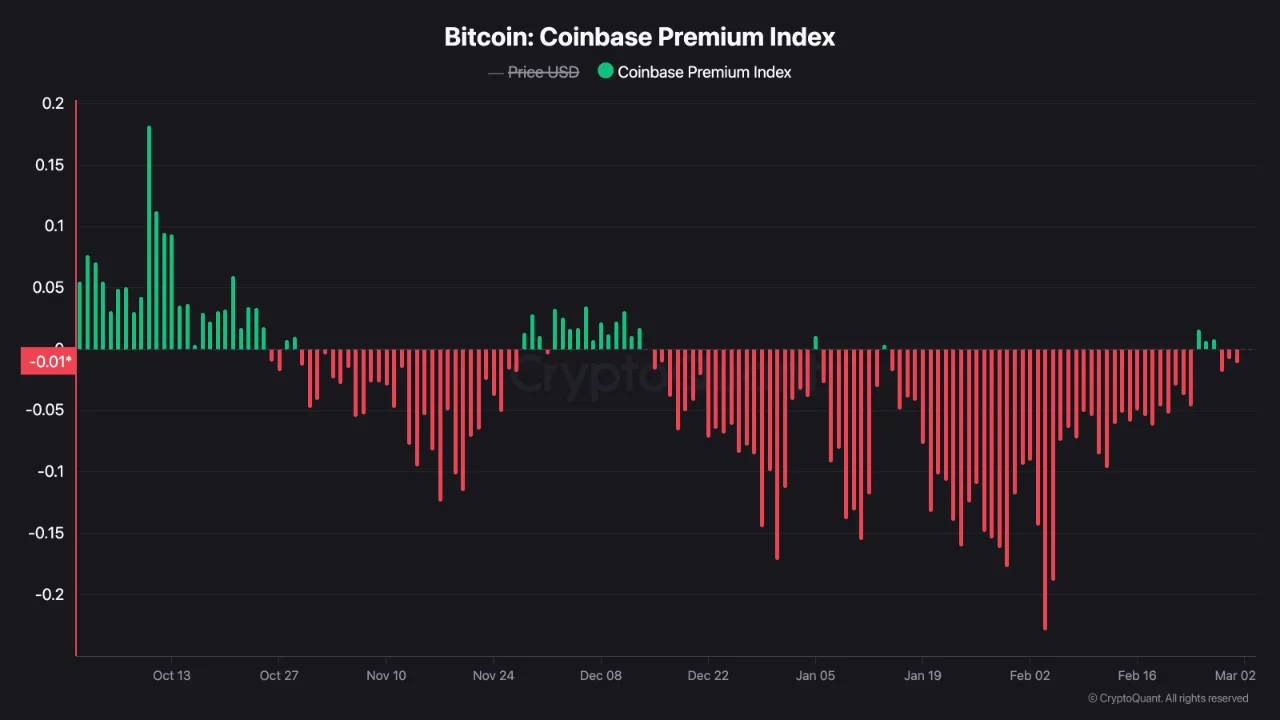Select the Jan 19 x-axis date label
The height and width of the screenshot is (720, 1280).
pyautogui.click(x=922, y=675)
